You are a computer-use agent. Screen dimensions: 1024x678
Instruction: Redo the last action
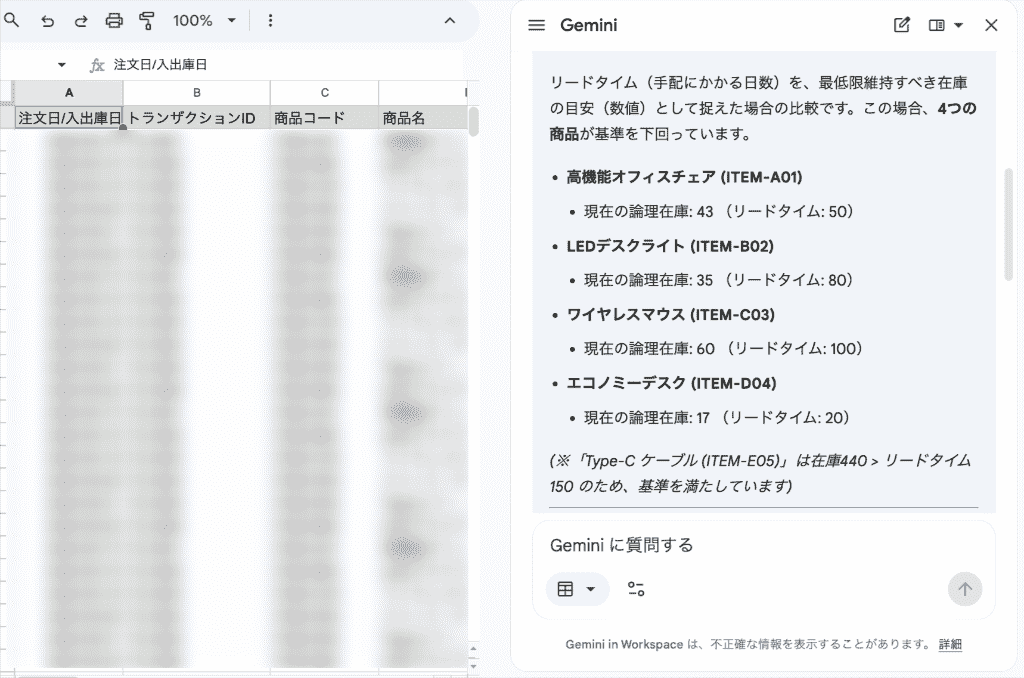pos(80,21)
